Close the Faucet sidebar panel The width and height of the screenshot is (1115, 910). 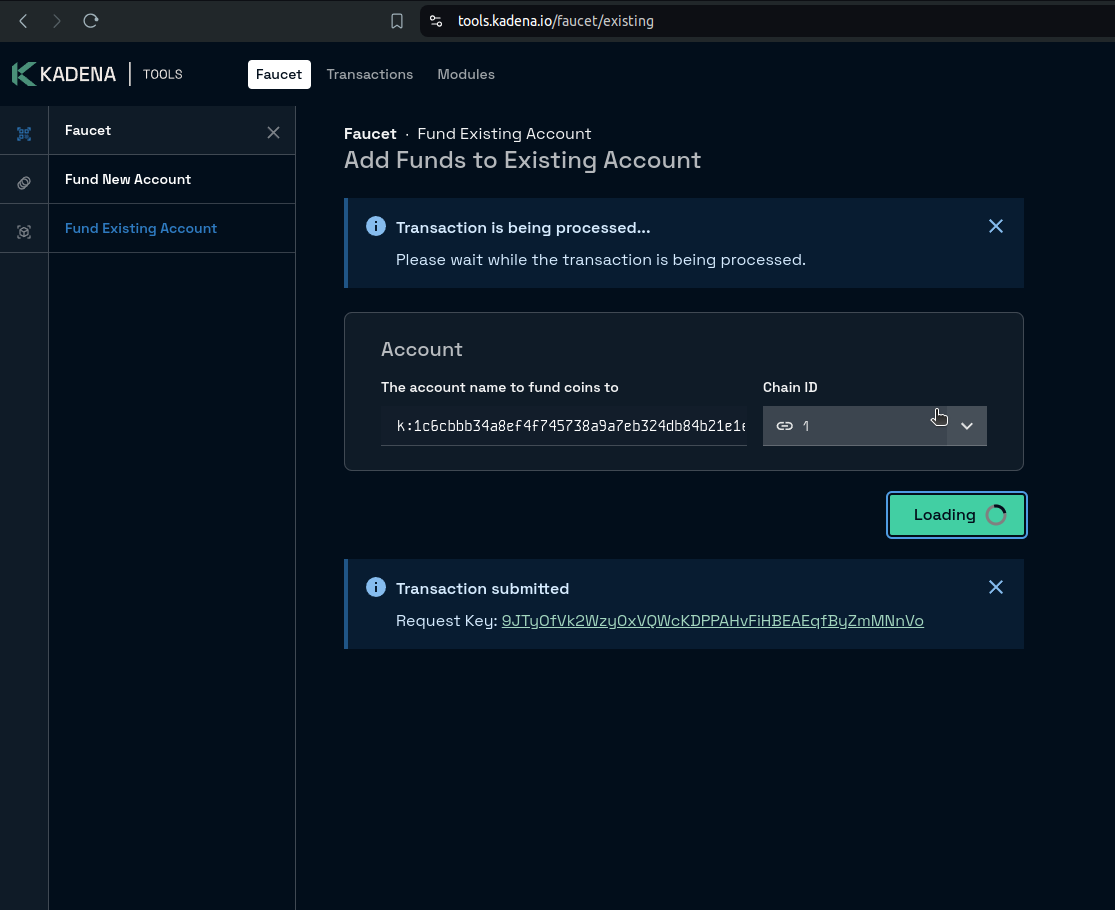273,132
